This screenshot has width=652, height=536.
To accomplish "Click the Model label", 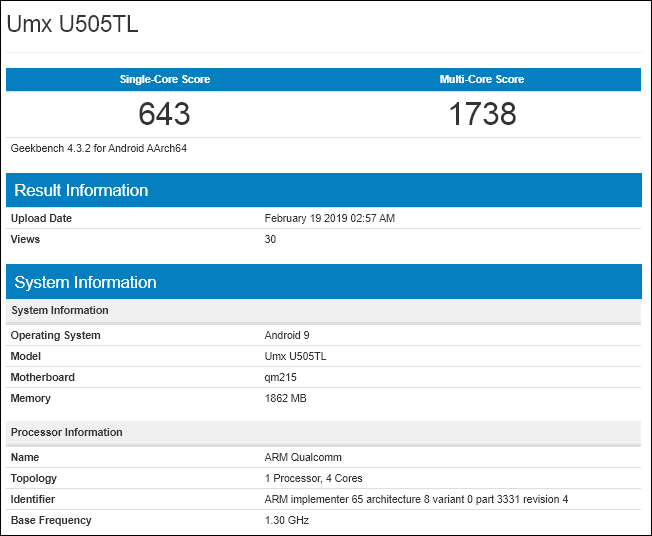I will point(26,356).
